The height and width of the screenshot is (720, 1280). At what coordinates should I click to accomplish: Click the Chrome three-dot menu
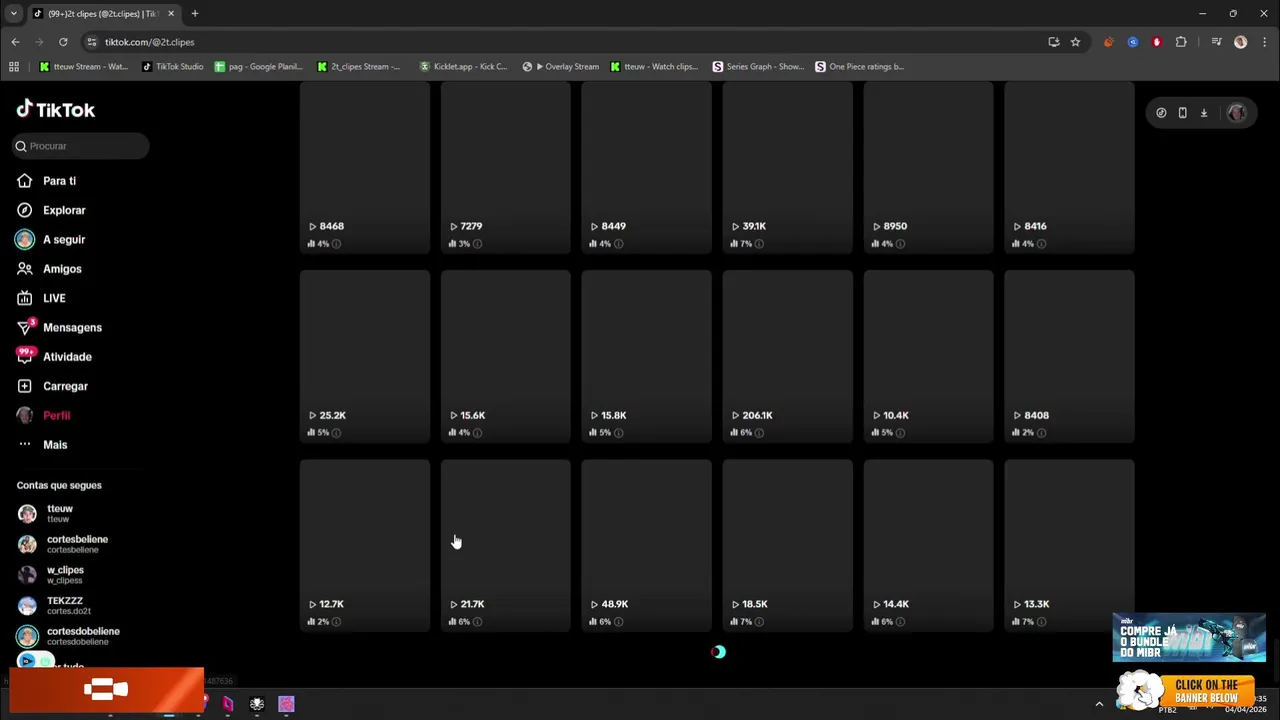(x=1265, y=42)
